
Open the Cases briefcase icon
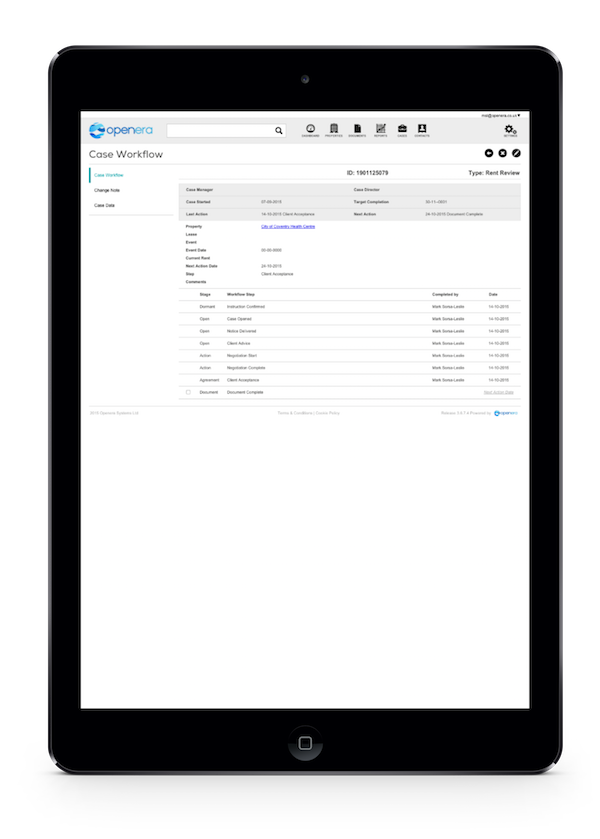(x=402, y=129)
